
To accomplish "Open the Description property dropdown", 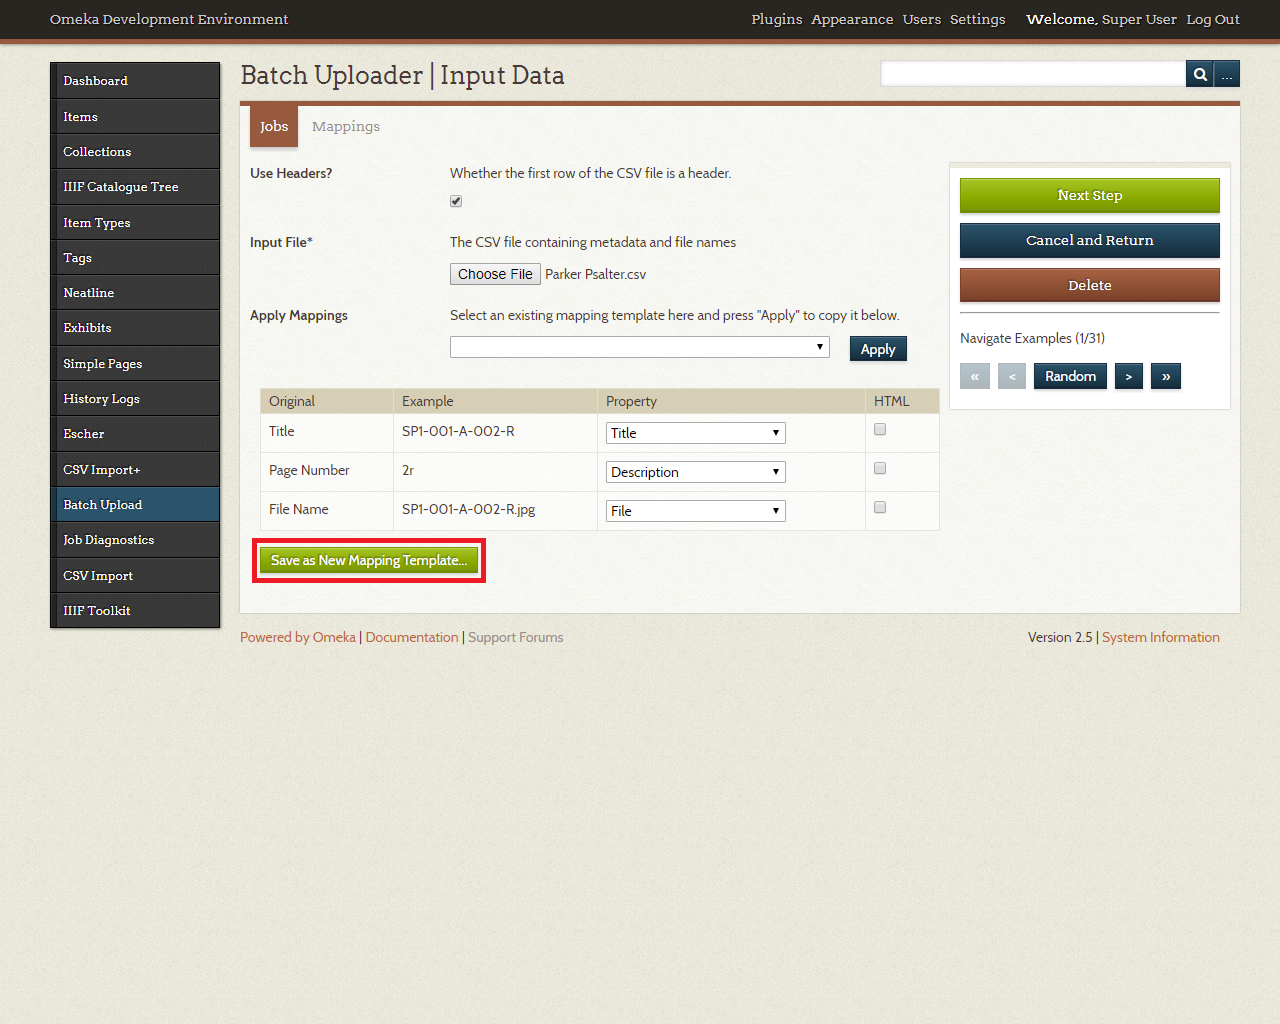I will pos(695,472).
